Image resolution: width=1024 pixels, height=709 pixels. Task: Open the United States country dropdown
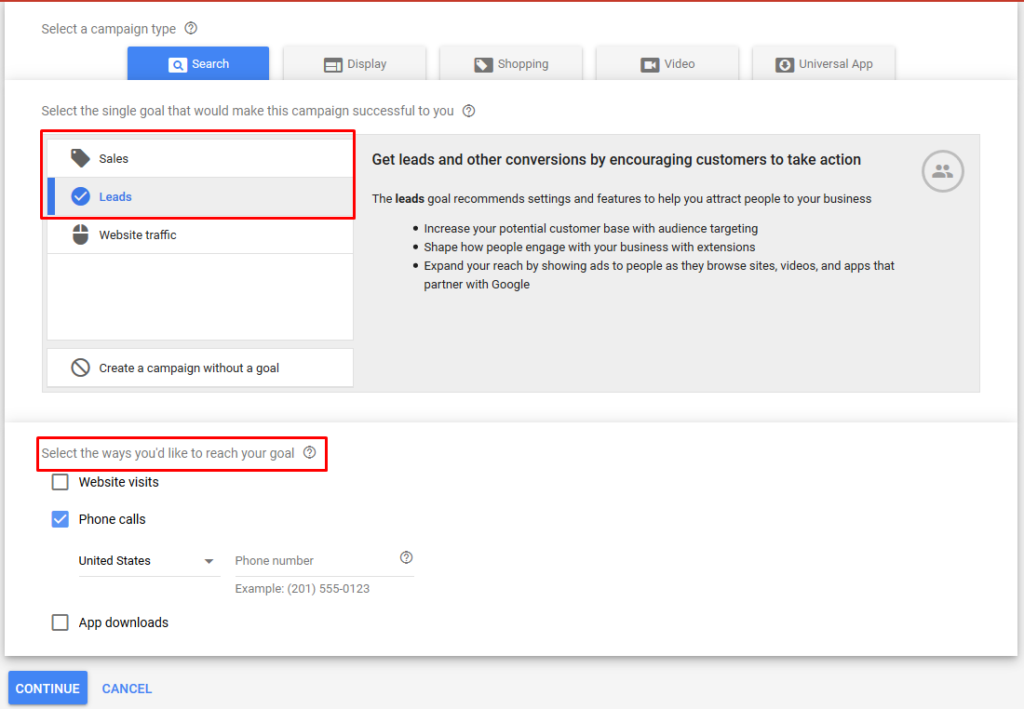point(149,561)
